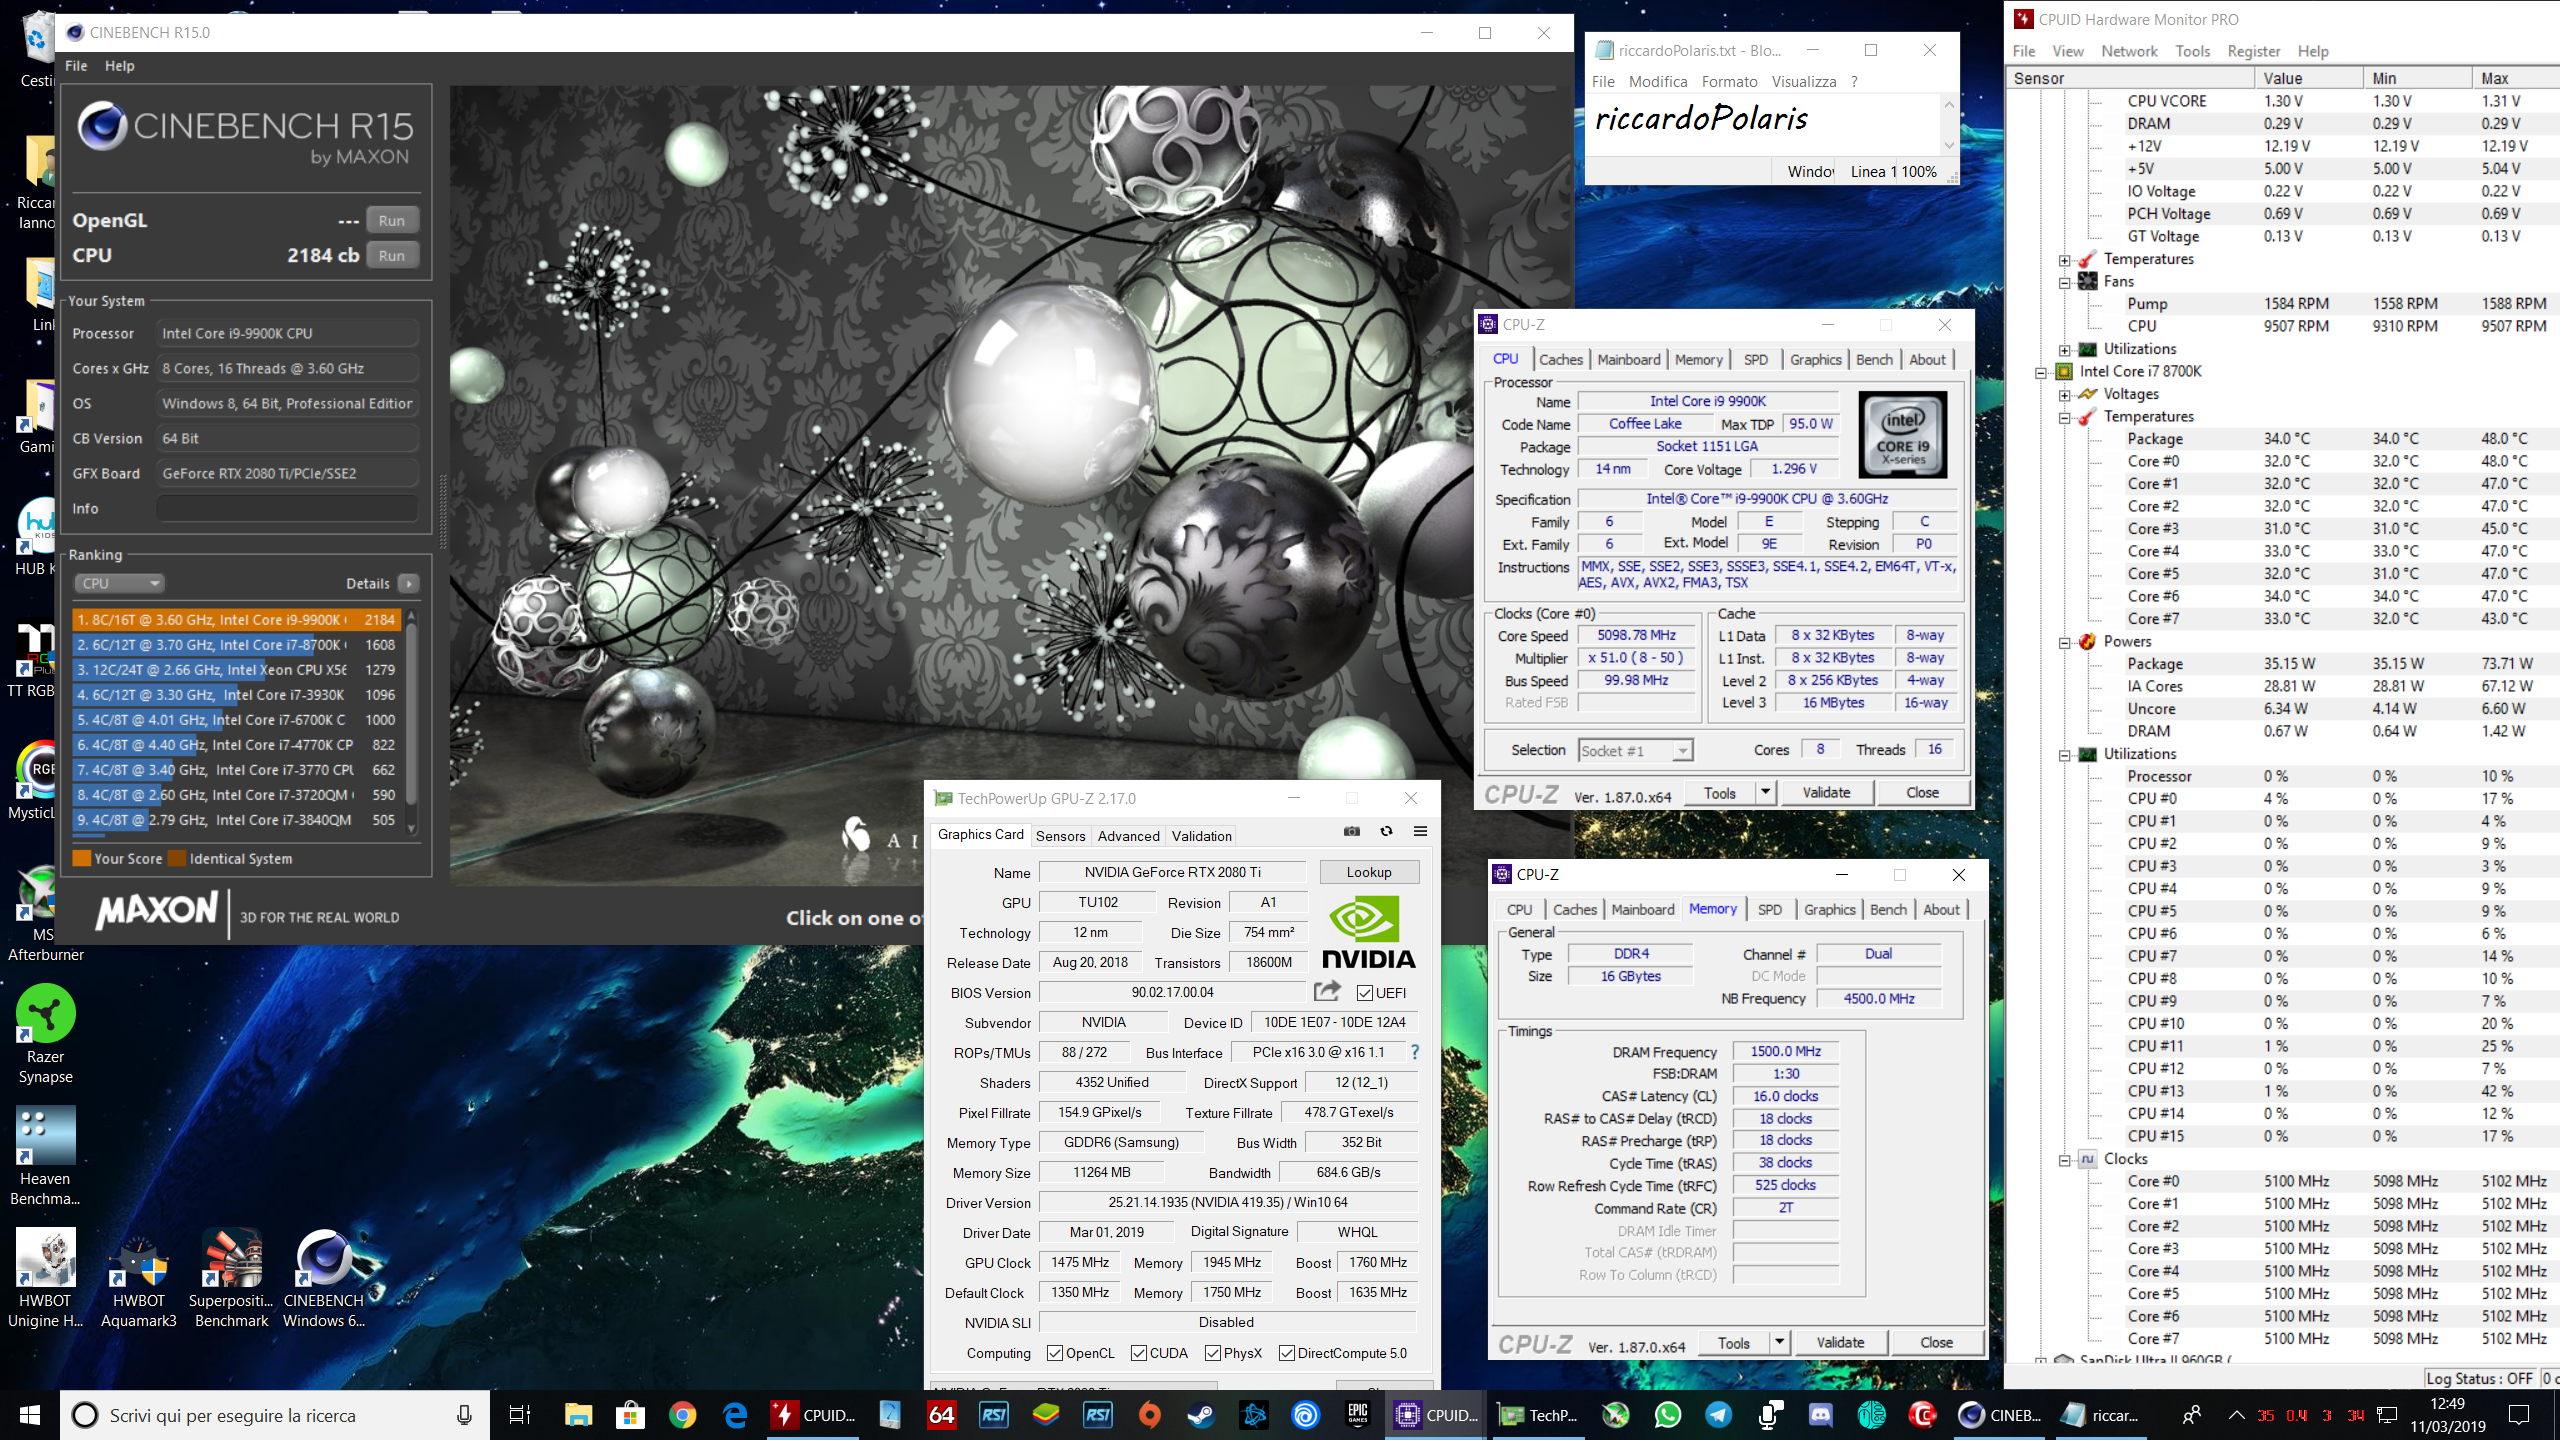Click the GPU-Z refresh icon

click(x=1386, y=832)
